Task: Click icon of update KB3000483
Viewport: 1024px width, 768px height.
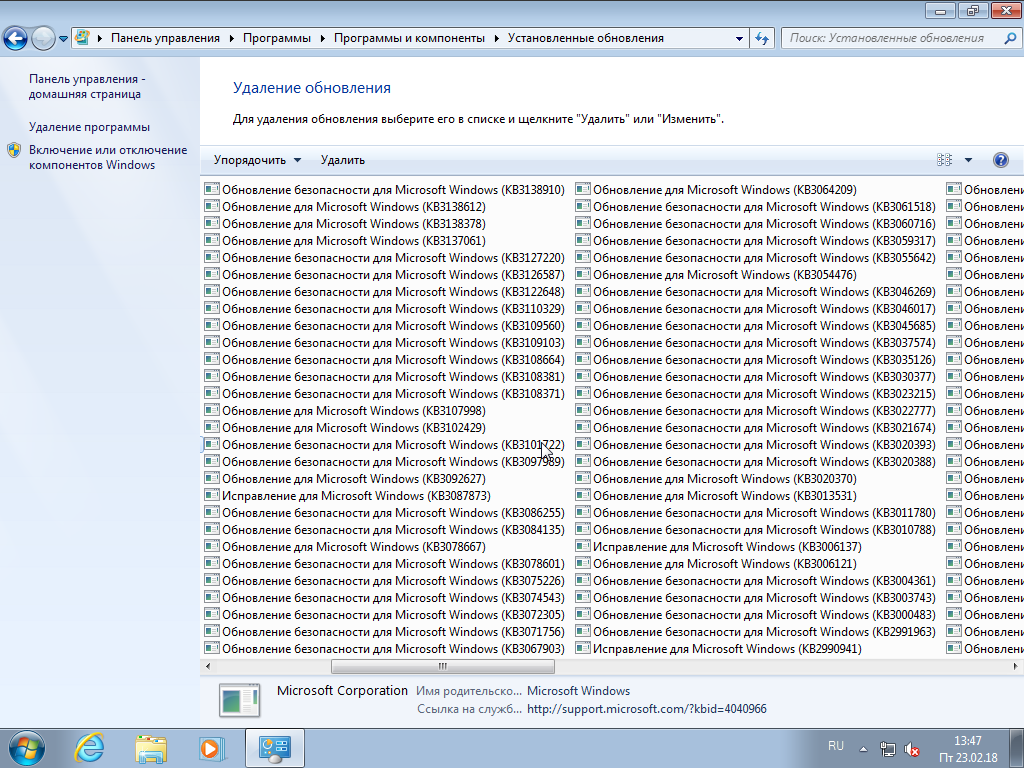Action: [x=583, y=614]
